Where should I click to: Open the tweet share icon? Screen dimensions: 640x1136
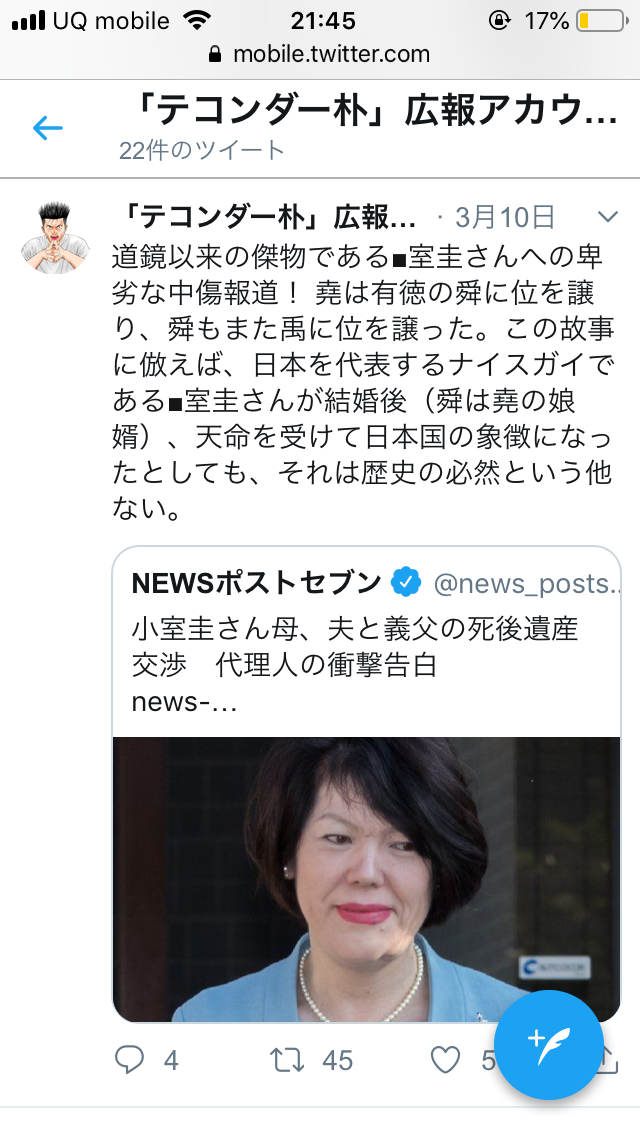[609, 1060]
